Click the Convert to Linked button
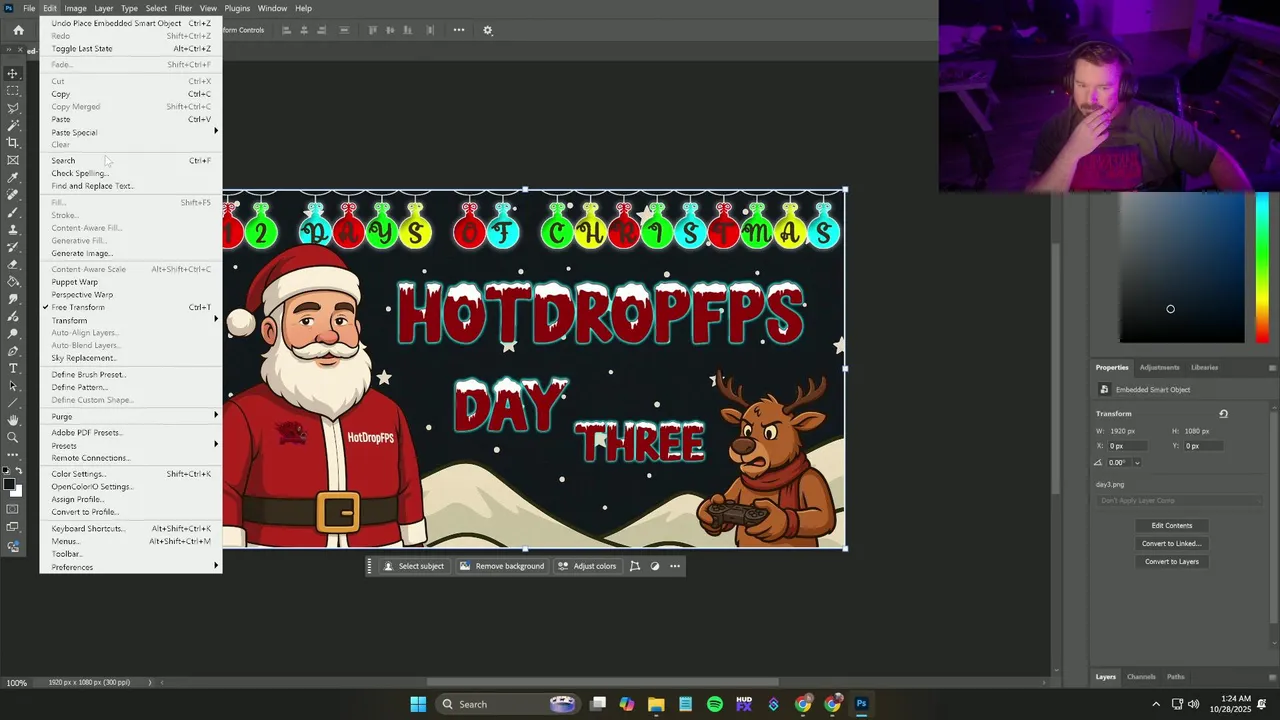The image size is (1280, 720). pos(1172,543)
